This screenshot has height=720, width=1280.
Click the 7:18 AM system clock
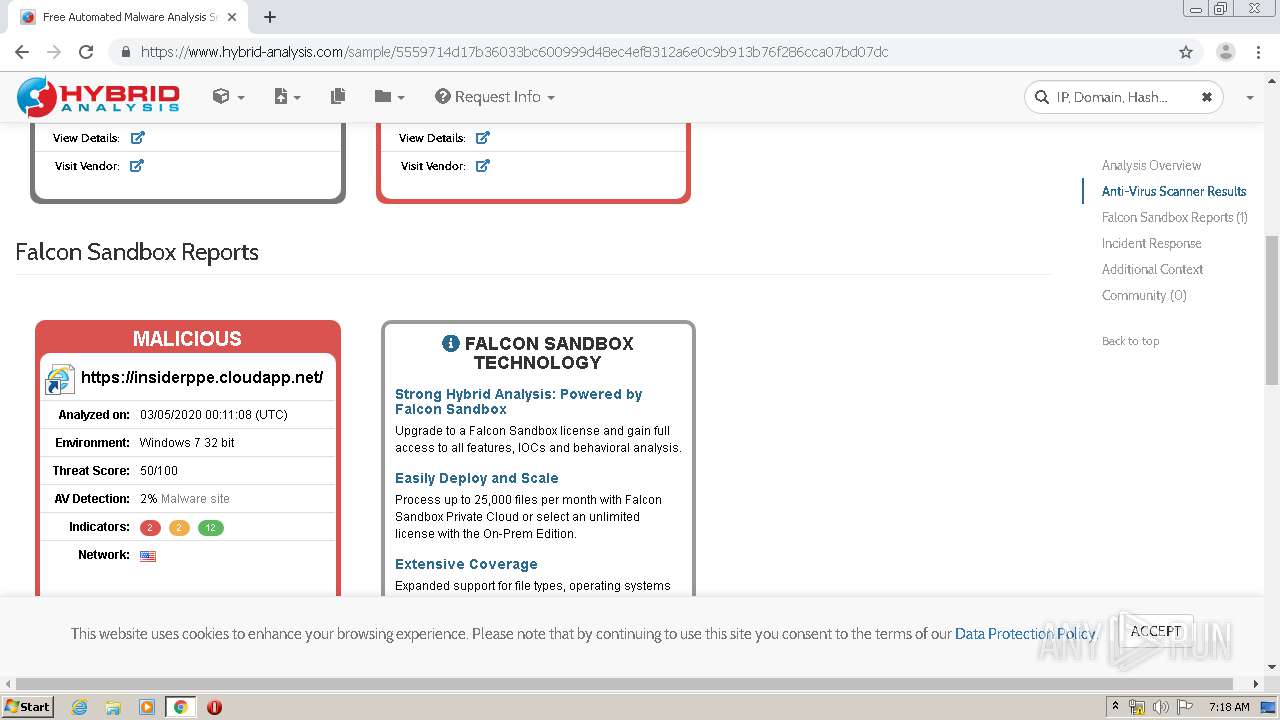(1229, 707)
